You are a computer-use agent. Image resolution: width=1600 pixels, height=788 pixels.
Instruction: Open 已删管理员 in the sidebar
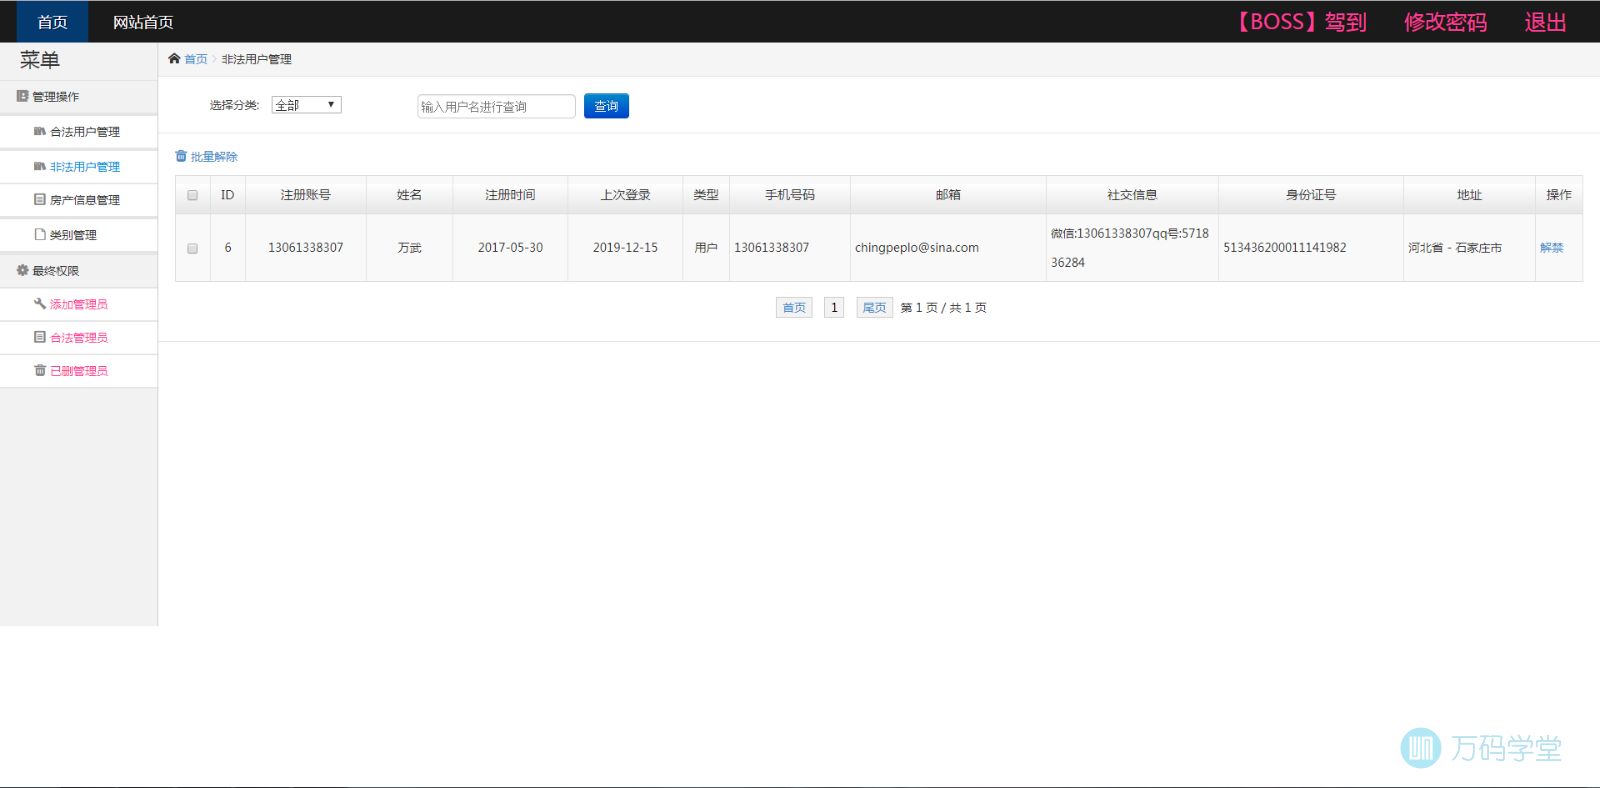click(79, 371)
